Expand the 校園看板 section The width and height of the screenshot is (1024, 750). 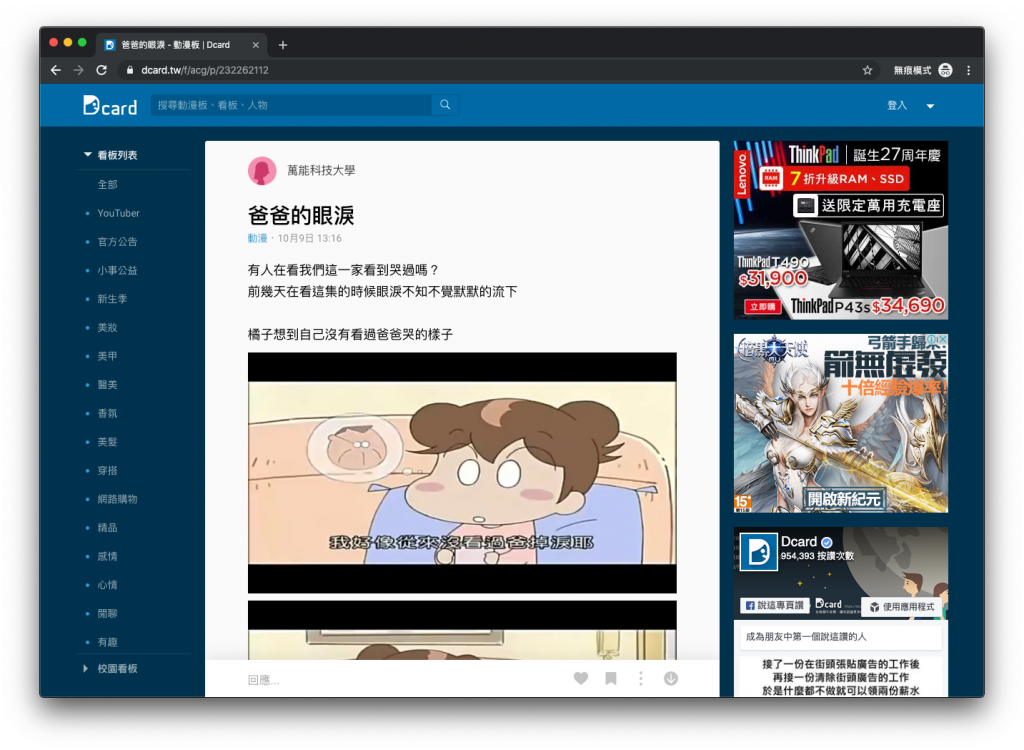110,668
